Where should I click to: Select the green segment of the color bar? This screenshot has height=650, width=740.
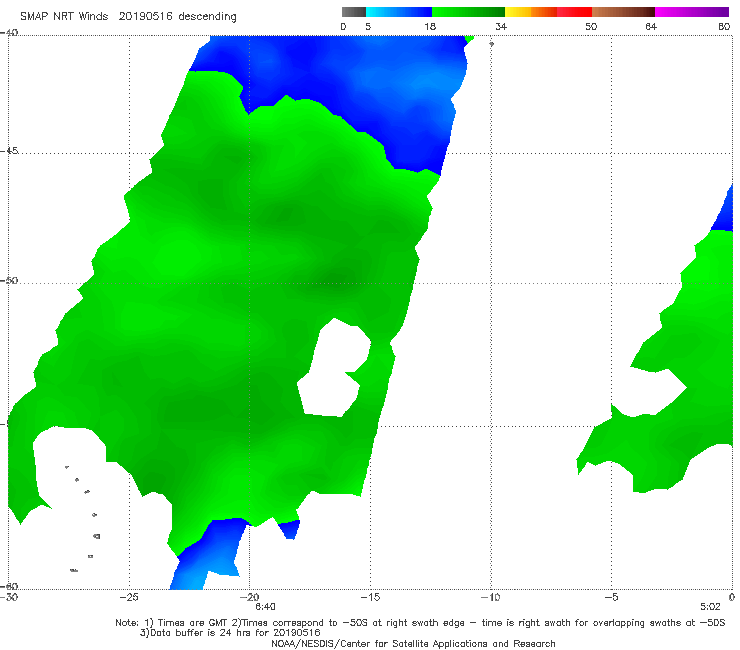tap(468, 12)
